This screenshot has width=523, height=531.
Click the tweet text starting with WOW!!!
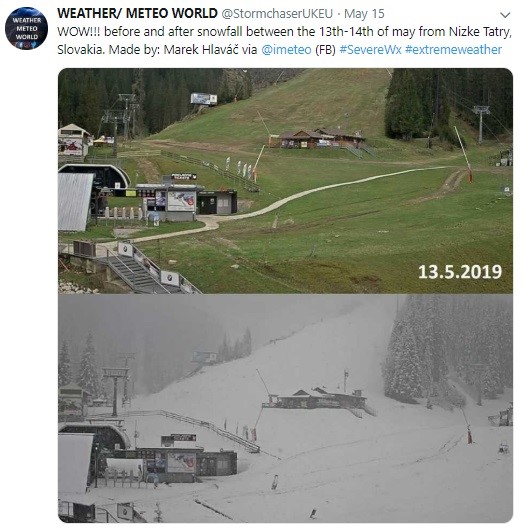284,41
